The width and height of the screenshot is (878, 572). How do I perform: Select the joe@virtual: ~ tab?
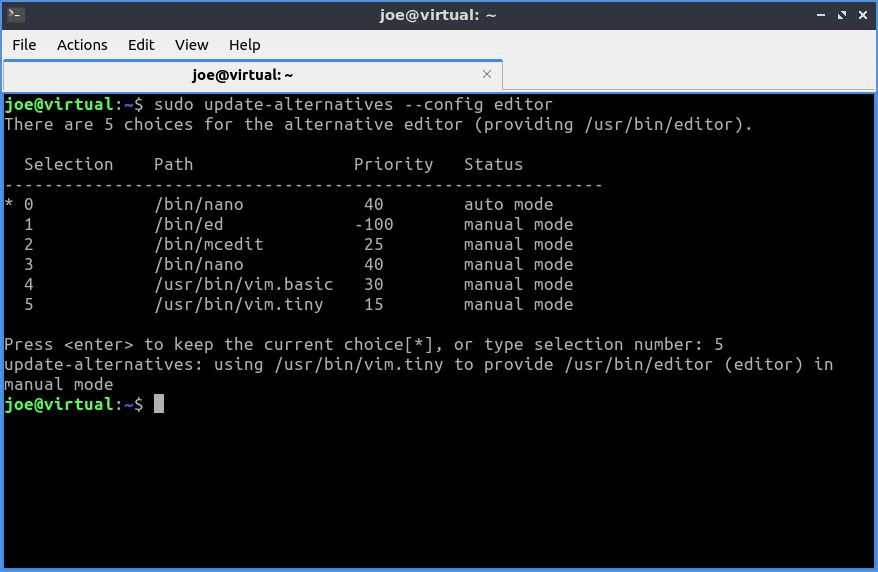click(253, 75)
